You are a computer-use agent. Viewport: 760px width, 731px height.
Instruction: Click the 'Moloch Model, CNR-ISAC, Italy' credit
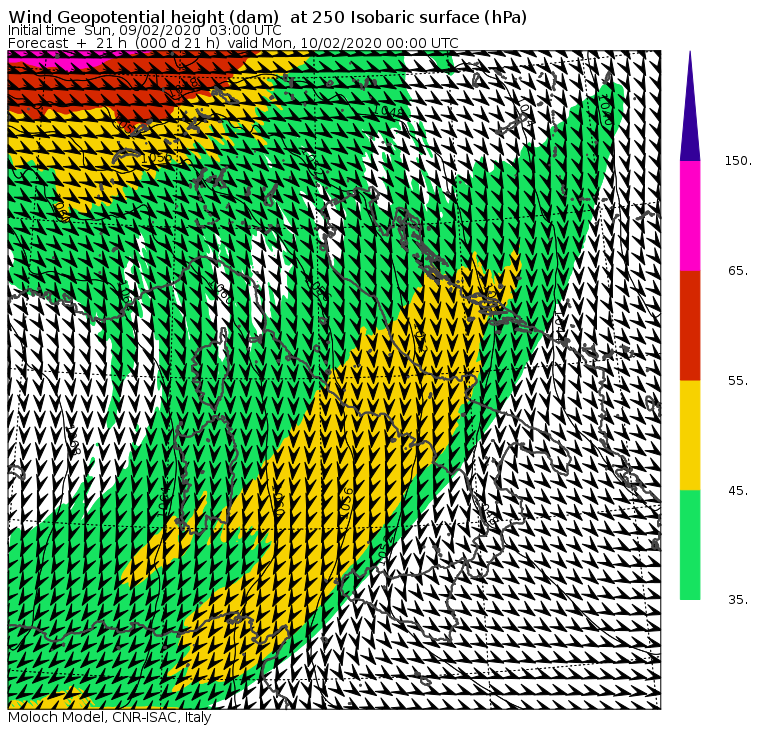pyautogui.click(x=110, y=717)
